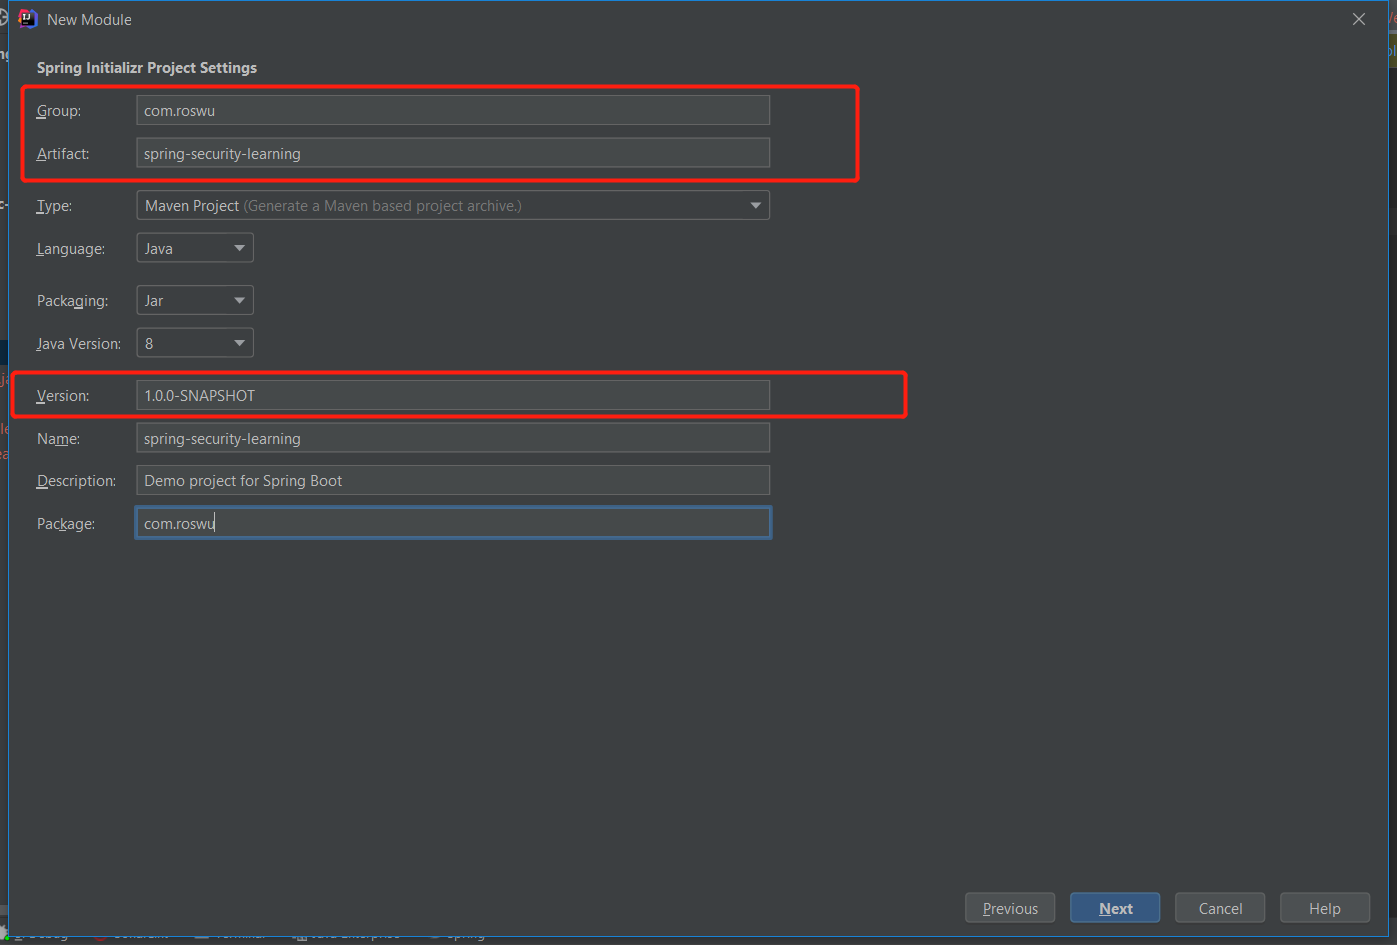Screen dimensions: 1397x945
Task: Open Help for the New Module dialog
Action: pos(1324,907)
